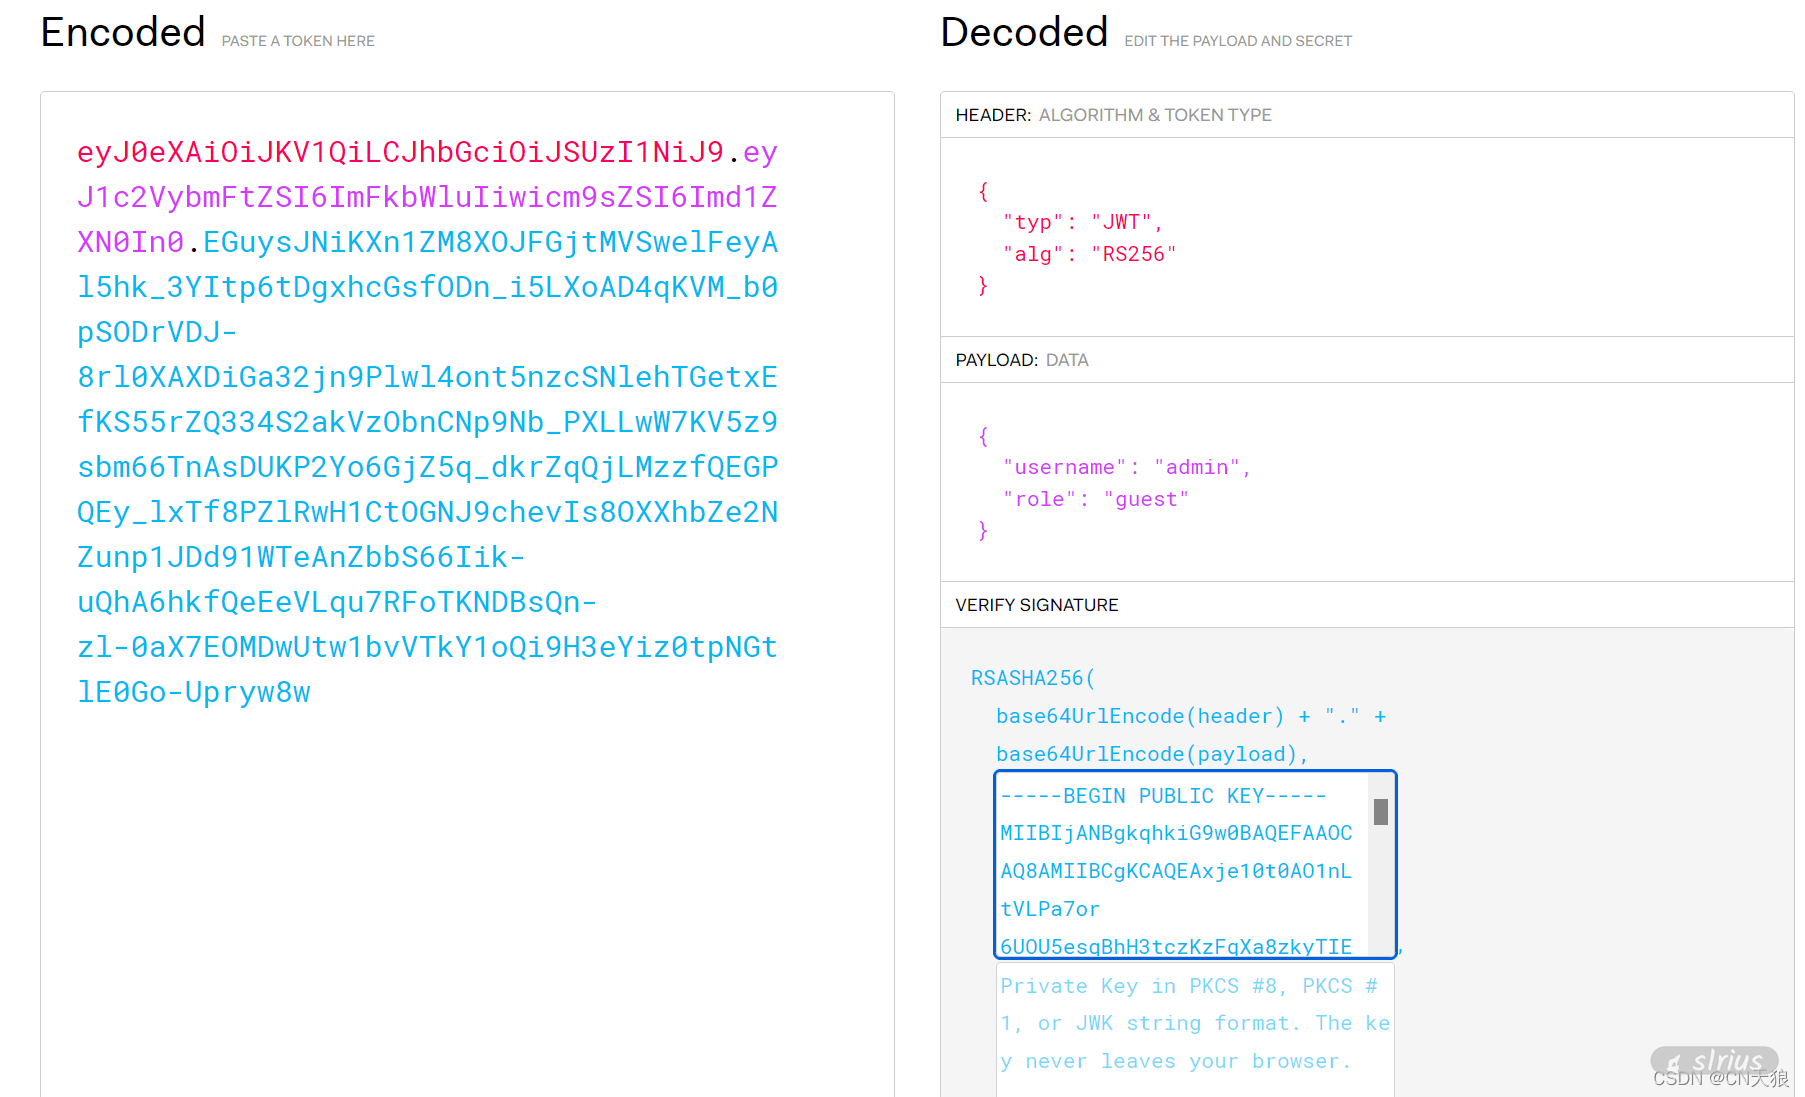Click the RSASHA256( function text
This screenshot has width=1805, height=1097.
coord(1032,678)
